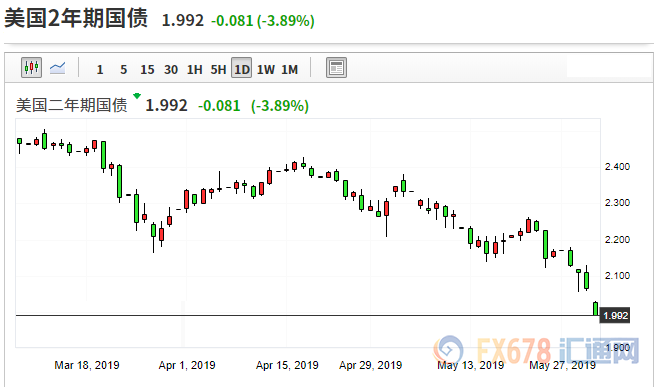Select the 30 minute interval

tap(171, 70)
